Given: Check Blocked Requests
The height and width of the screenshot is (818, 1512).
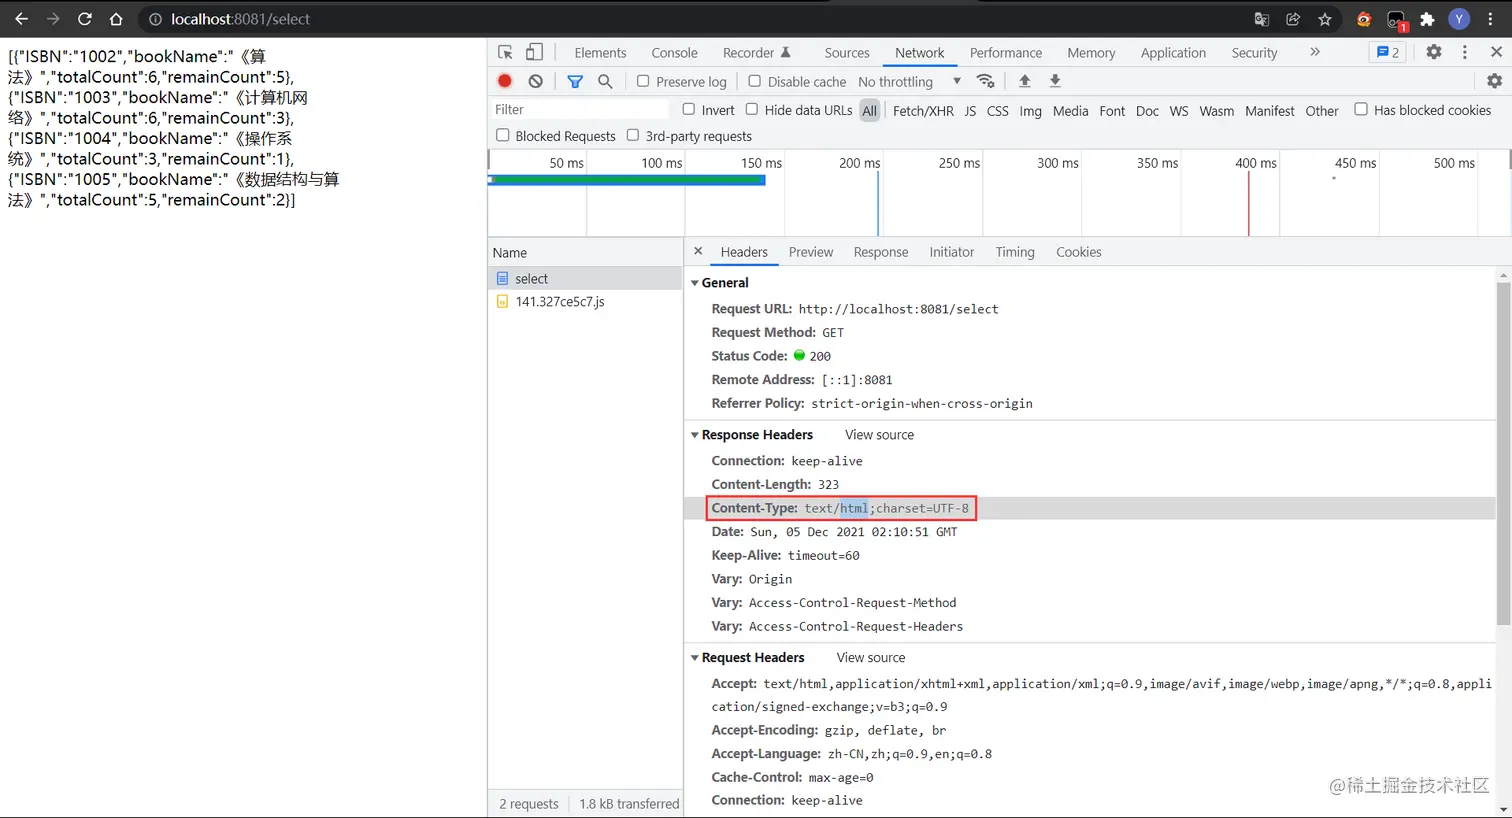Looking at the screenshot, I should coord(503,135).
